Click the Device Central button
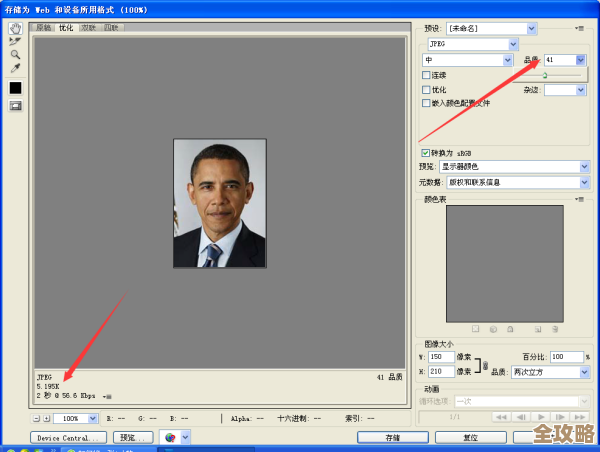This screenshot has width=600, height=452. click(68, 438)
